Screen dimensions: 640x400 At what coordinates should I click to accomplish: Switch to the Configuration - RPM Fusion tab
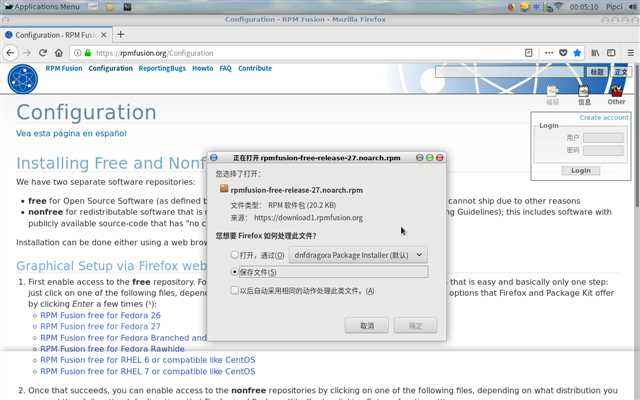(56, 35)
